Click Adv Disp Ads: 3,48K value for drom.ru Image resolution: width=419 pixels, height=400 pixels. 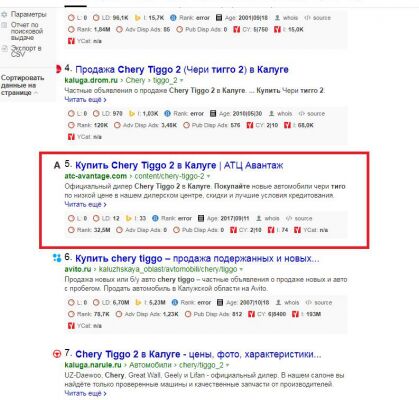pyautogui.click(x=169, y=126)
